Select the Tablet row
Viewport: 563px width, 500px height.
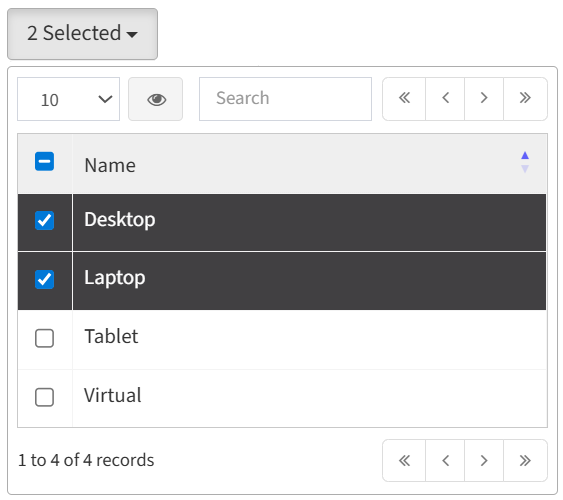(282, 340)
